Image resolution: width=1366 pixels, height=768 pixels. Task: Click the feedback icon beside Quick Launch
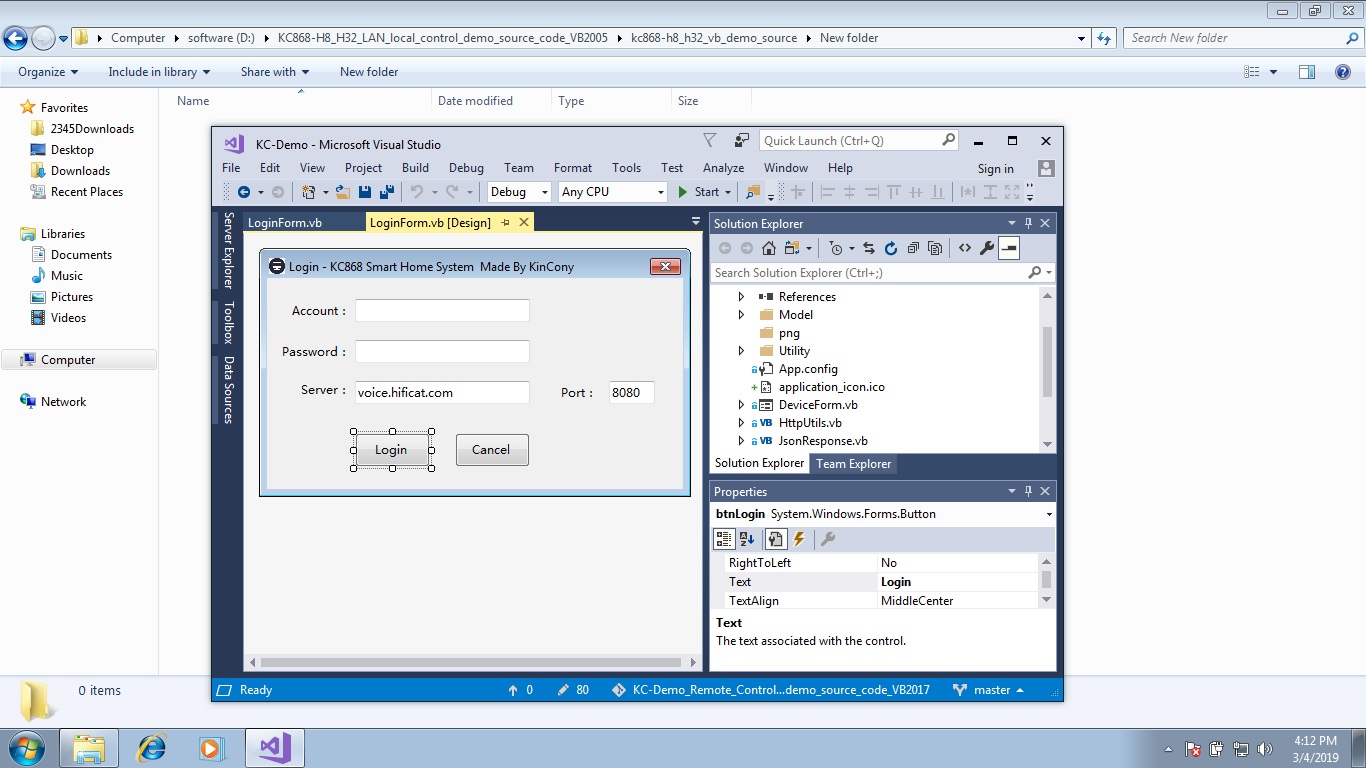point(741,141)
